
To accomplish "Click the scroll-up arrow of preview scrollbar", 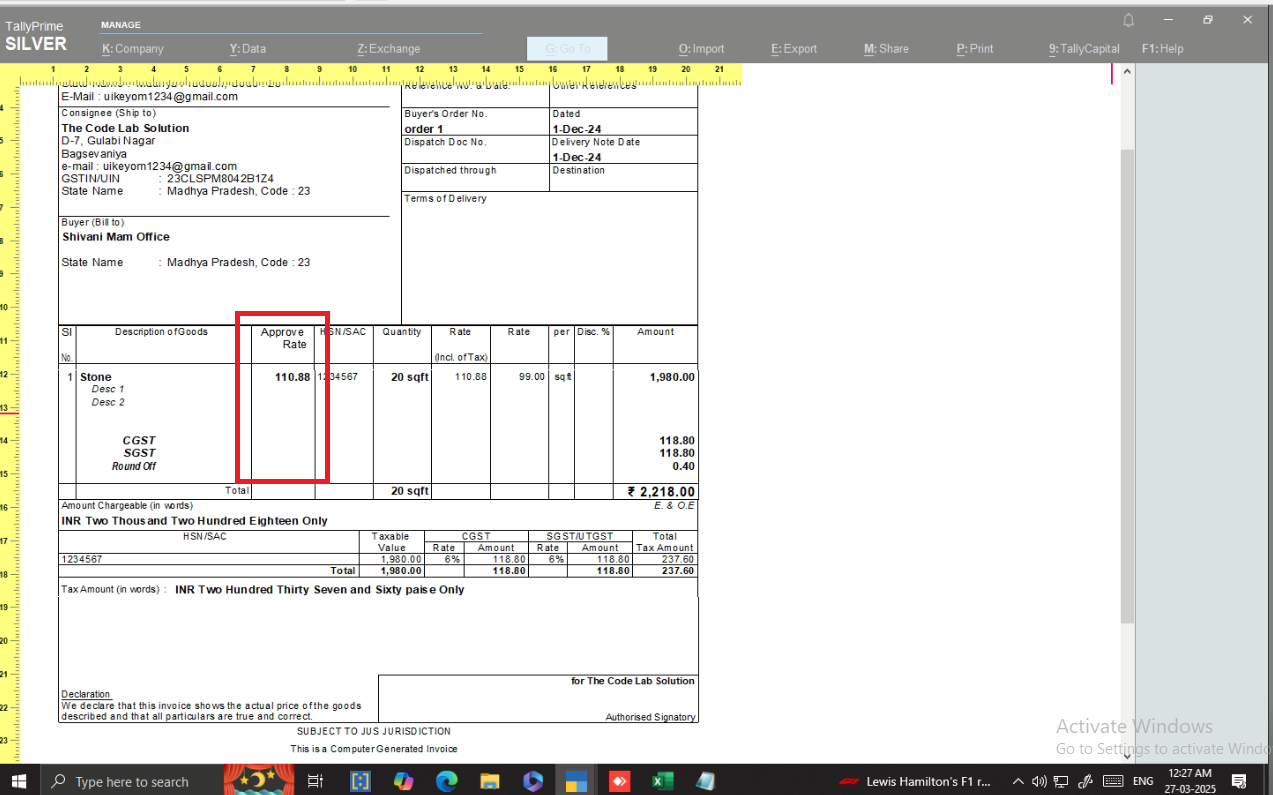I will [1127, 72].
